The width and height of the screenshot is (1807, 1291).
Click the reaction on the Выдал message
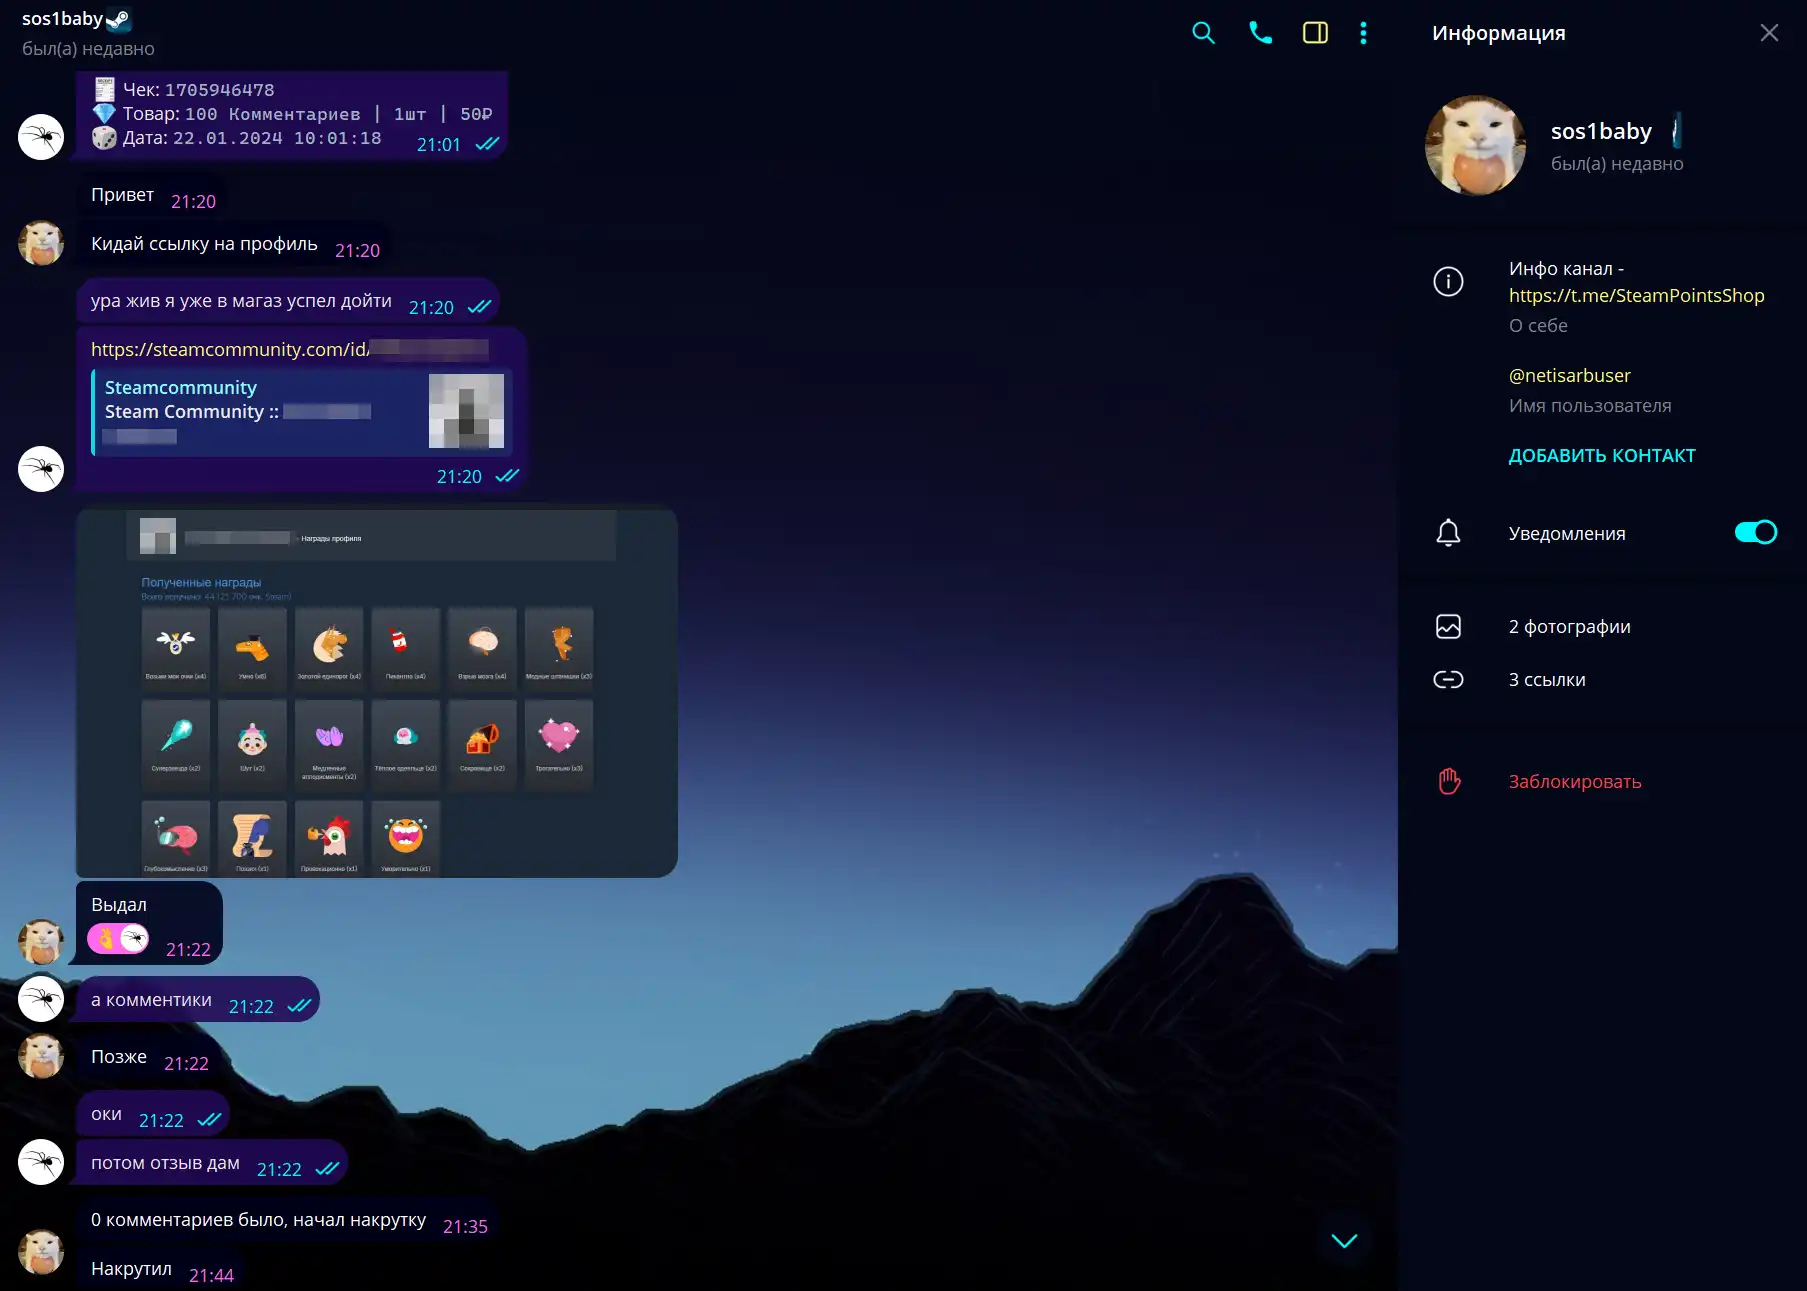118,939
